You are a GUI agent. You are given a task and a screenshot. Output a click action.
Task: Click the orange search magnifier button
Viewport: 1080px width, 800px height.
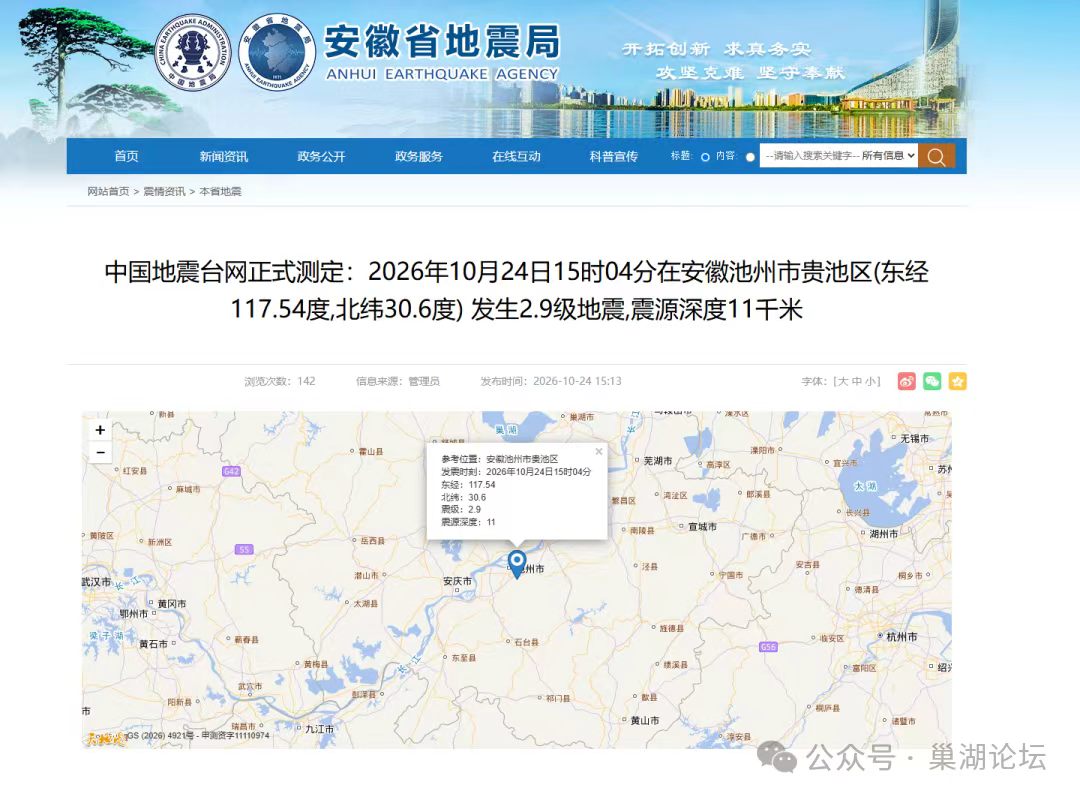pyautogui.click(x=936, y=156)
